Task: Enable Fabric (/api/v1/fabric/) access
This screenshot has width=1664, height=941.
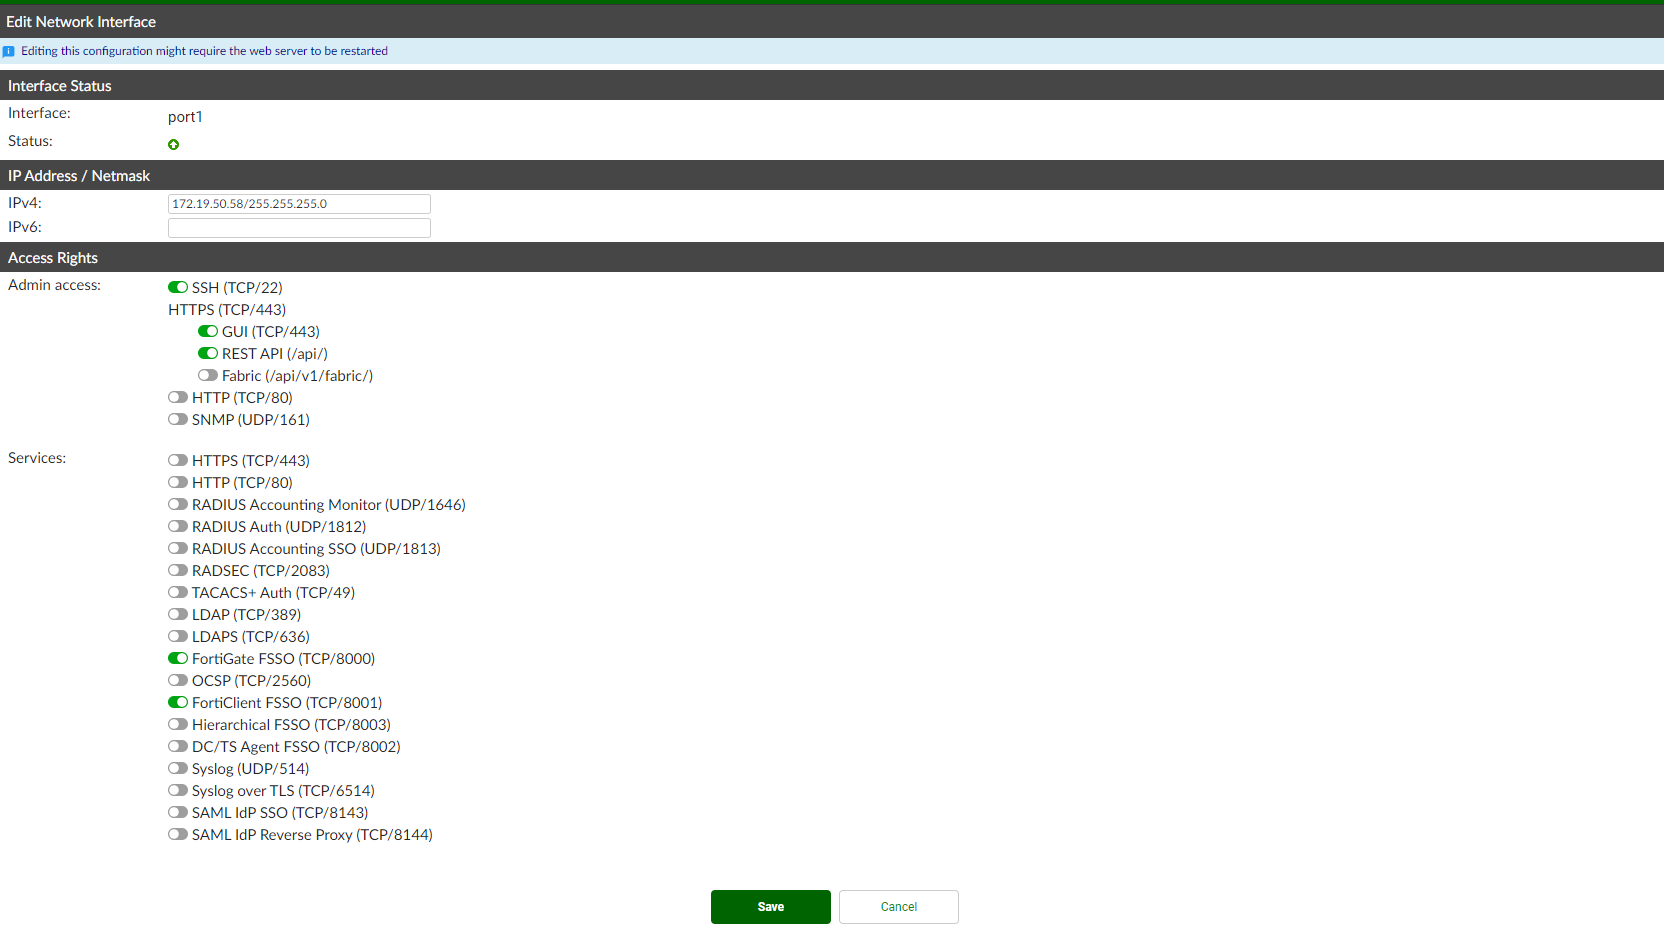Action: coord(208,375)
